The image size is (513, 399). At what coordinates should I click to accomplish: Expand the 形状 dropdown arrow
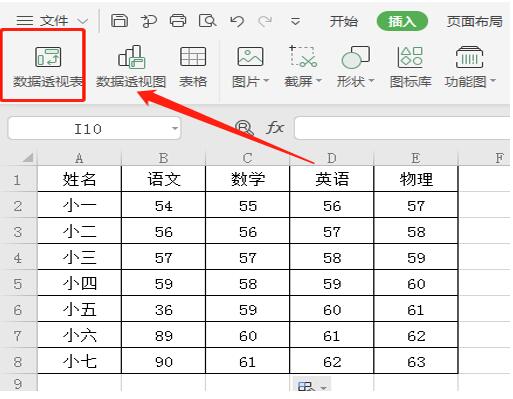(x=371, y=81)
